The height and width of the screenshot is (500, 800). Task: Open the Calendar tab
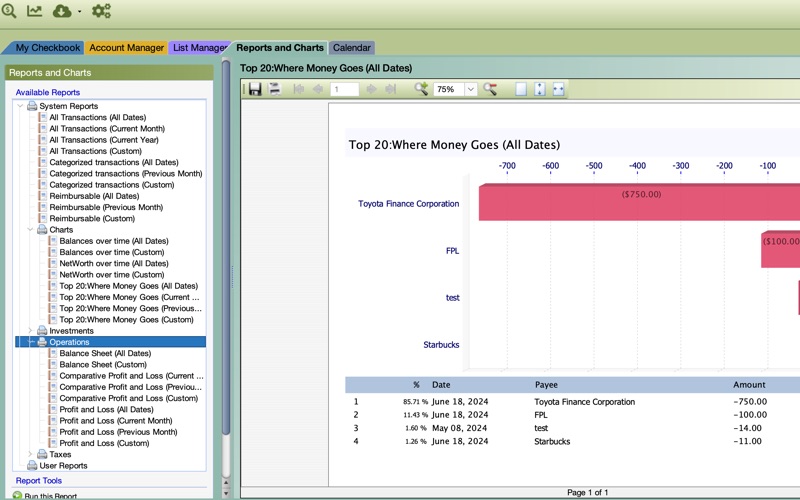click(x=352, y=47)
